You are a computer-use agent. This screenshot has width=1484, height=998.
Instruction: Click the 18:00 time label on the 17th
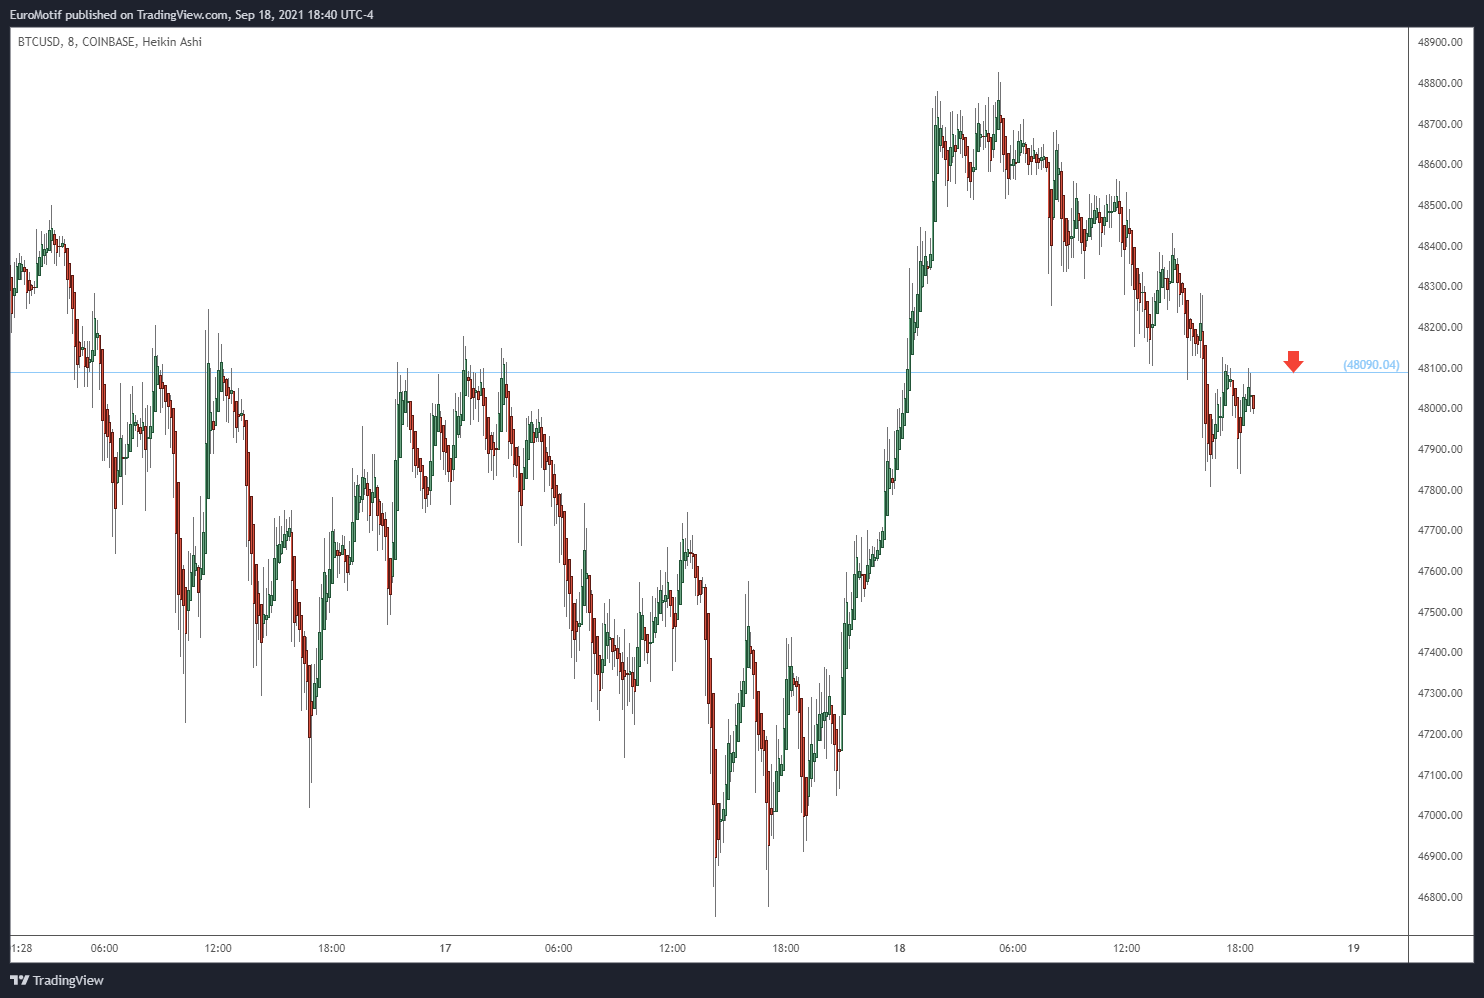(786, 948)
